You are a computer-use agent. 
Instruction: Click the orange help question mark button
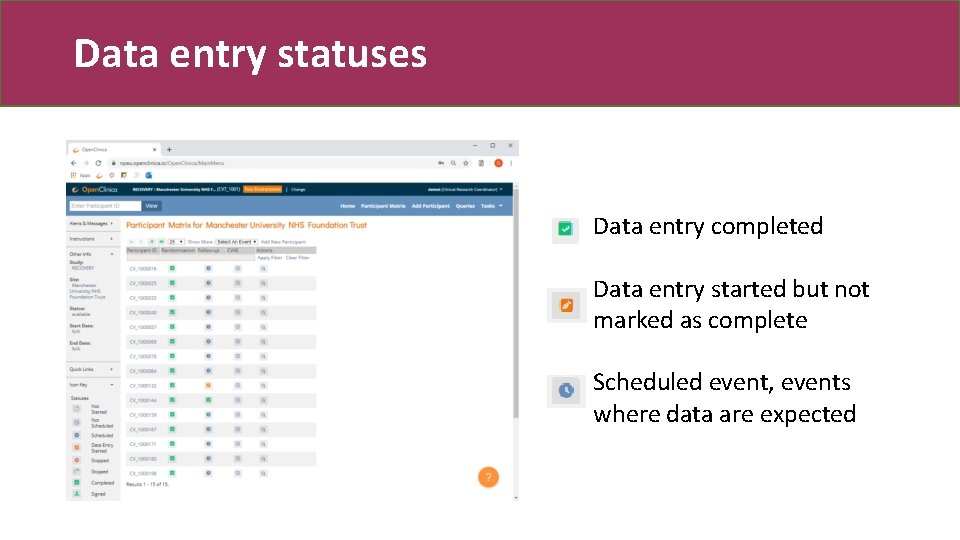pos(488,477)
